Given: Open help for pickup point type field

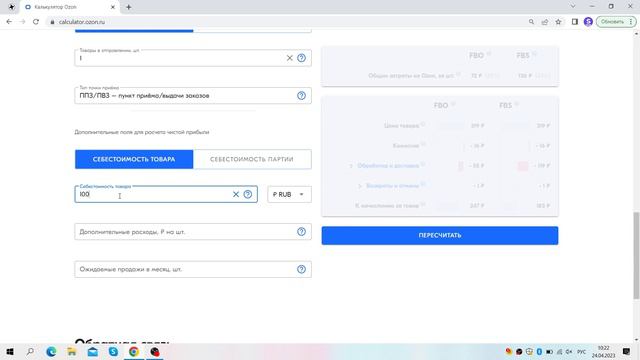Looking at the screenshot, I should click(301, 96).
